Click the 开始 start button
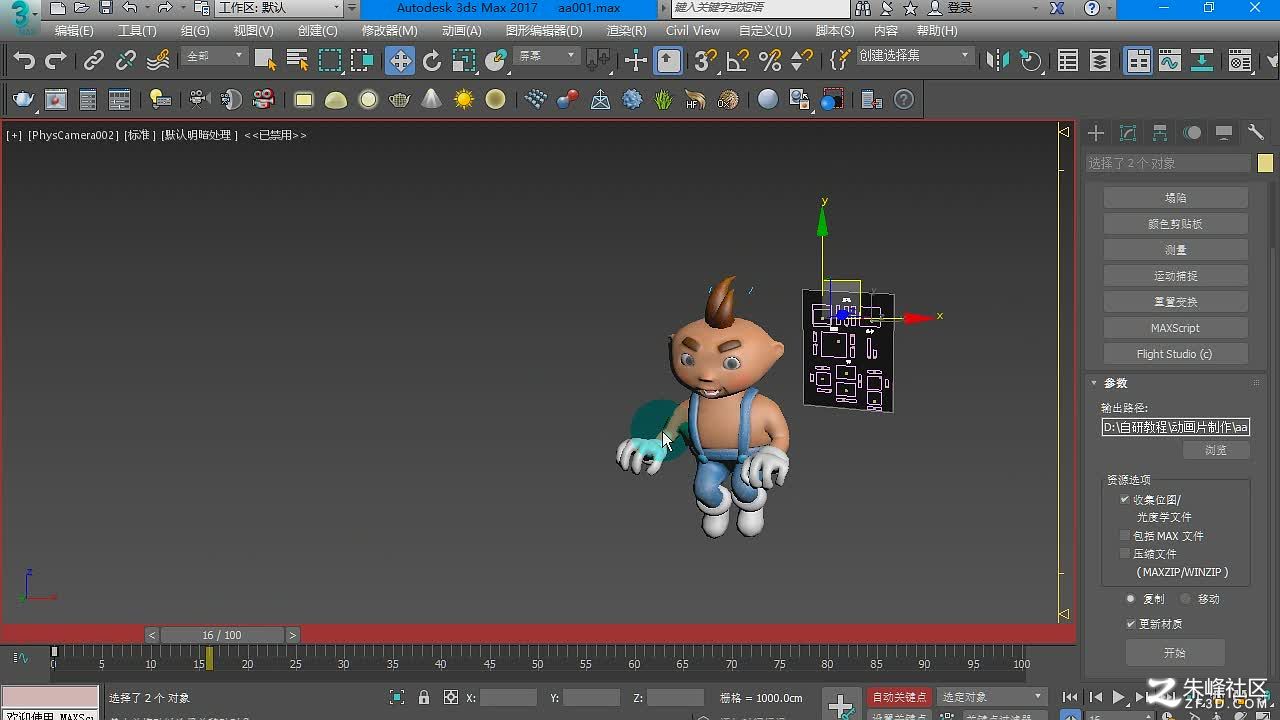This screenshot has height=720, width=1280. (1175, 653)
